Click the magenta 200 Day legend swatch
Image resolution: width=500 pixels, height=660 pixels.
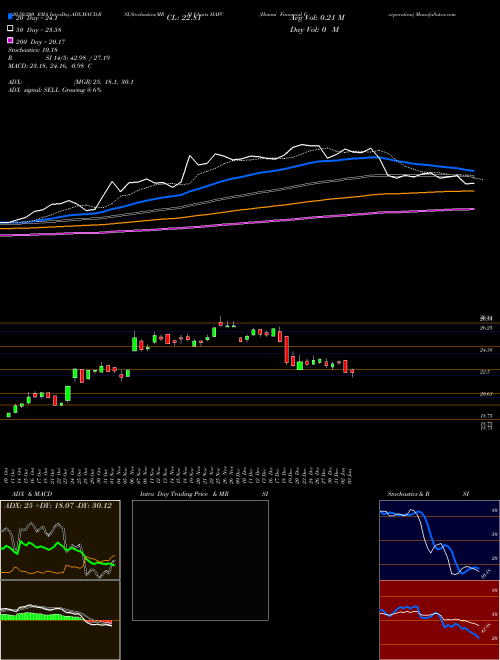coord(10,40)
